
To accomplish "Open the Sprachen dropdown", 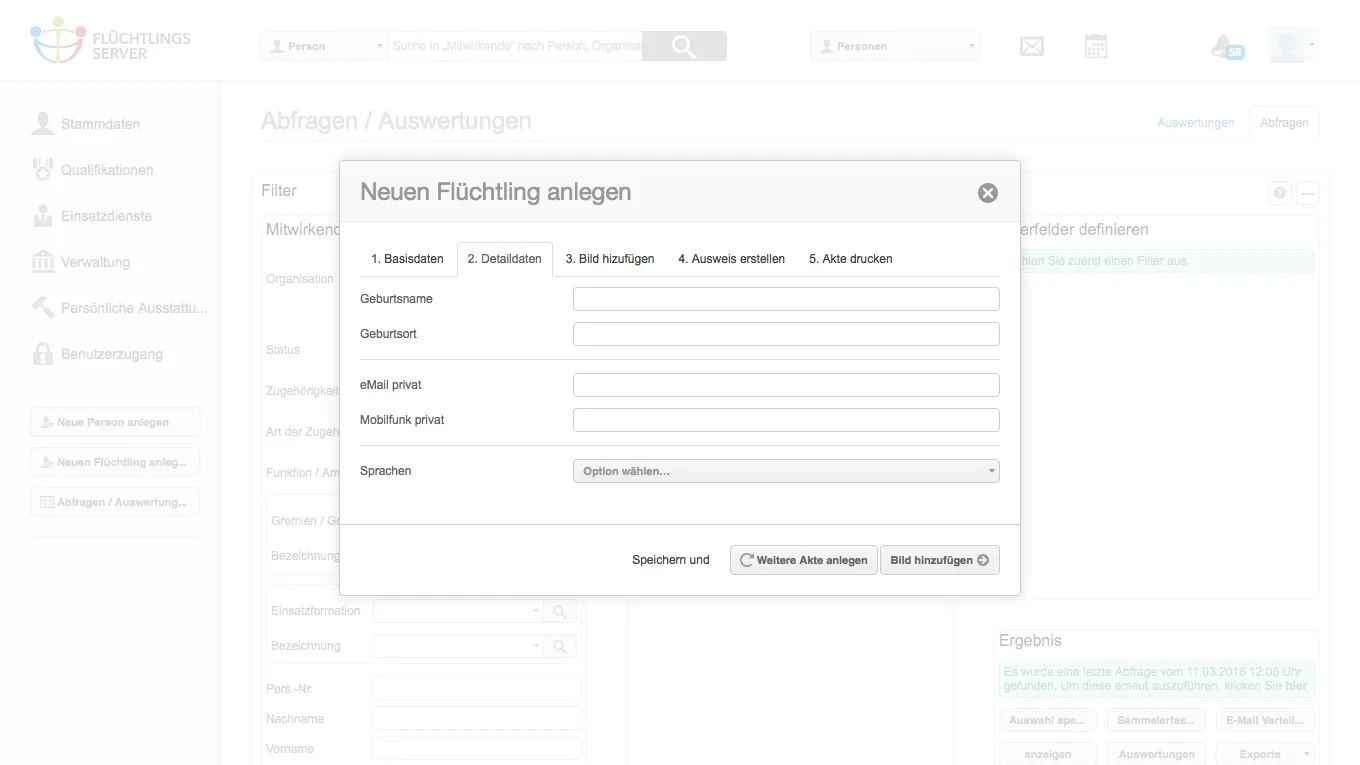I will point(786,471).
